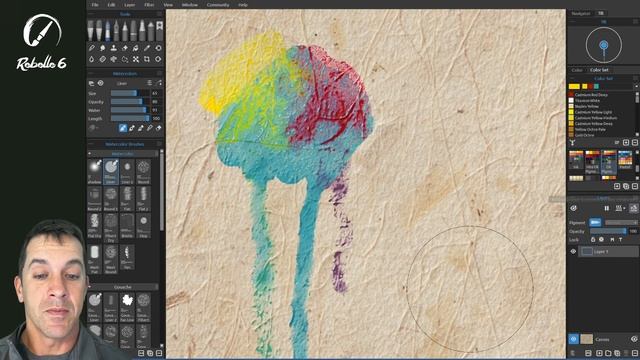The height and width of the screenshot is (360, 640).
Task: Toggle the first Lock icon in Layers
Action: tap(593, 240)
